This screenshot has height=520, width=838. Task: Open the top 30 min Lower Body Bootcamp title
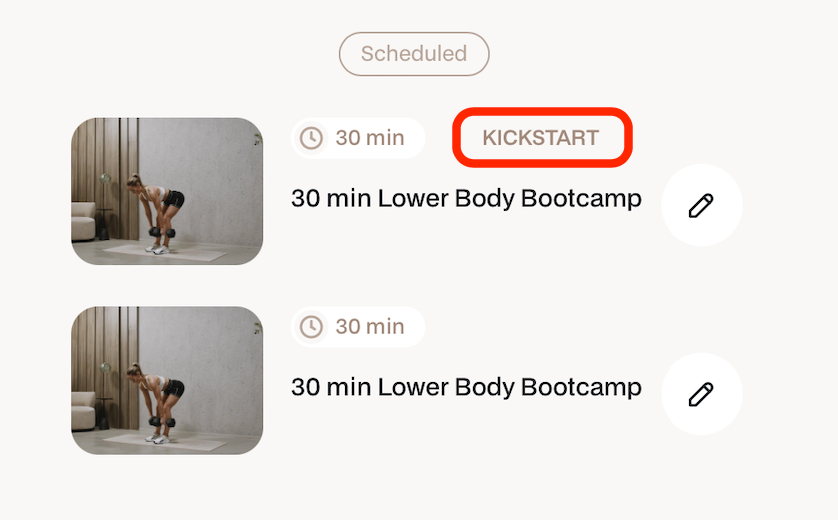pos(466,199)
